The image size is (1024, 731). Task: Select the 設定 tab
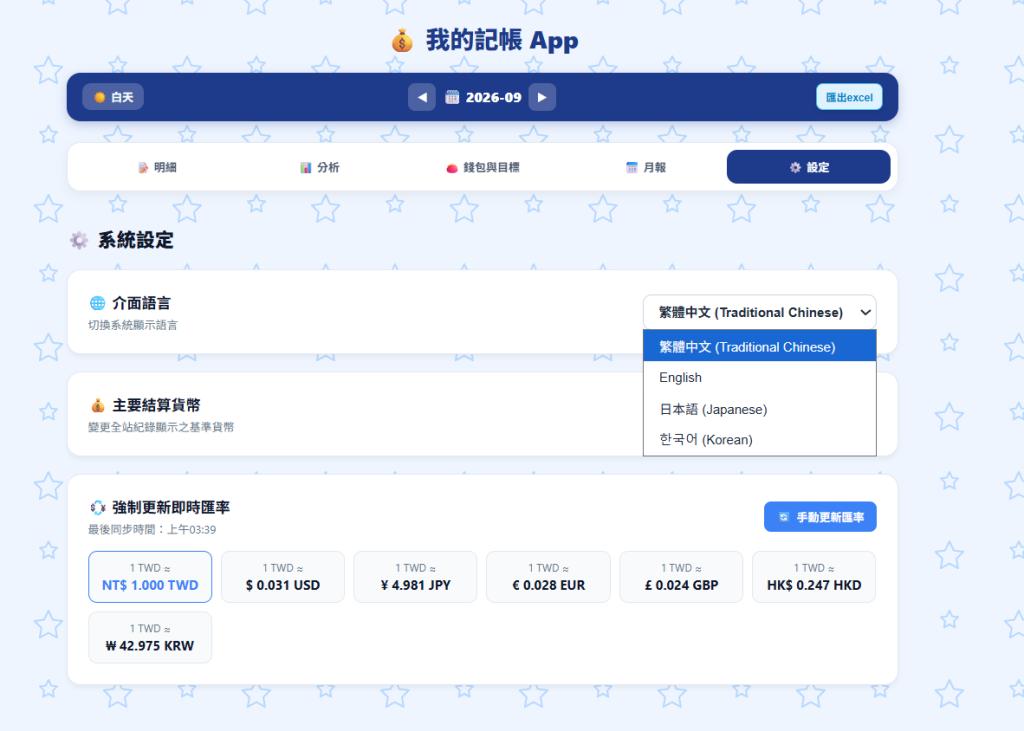(x=808, y=167)
